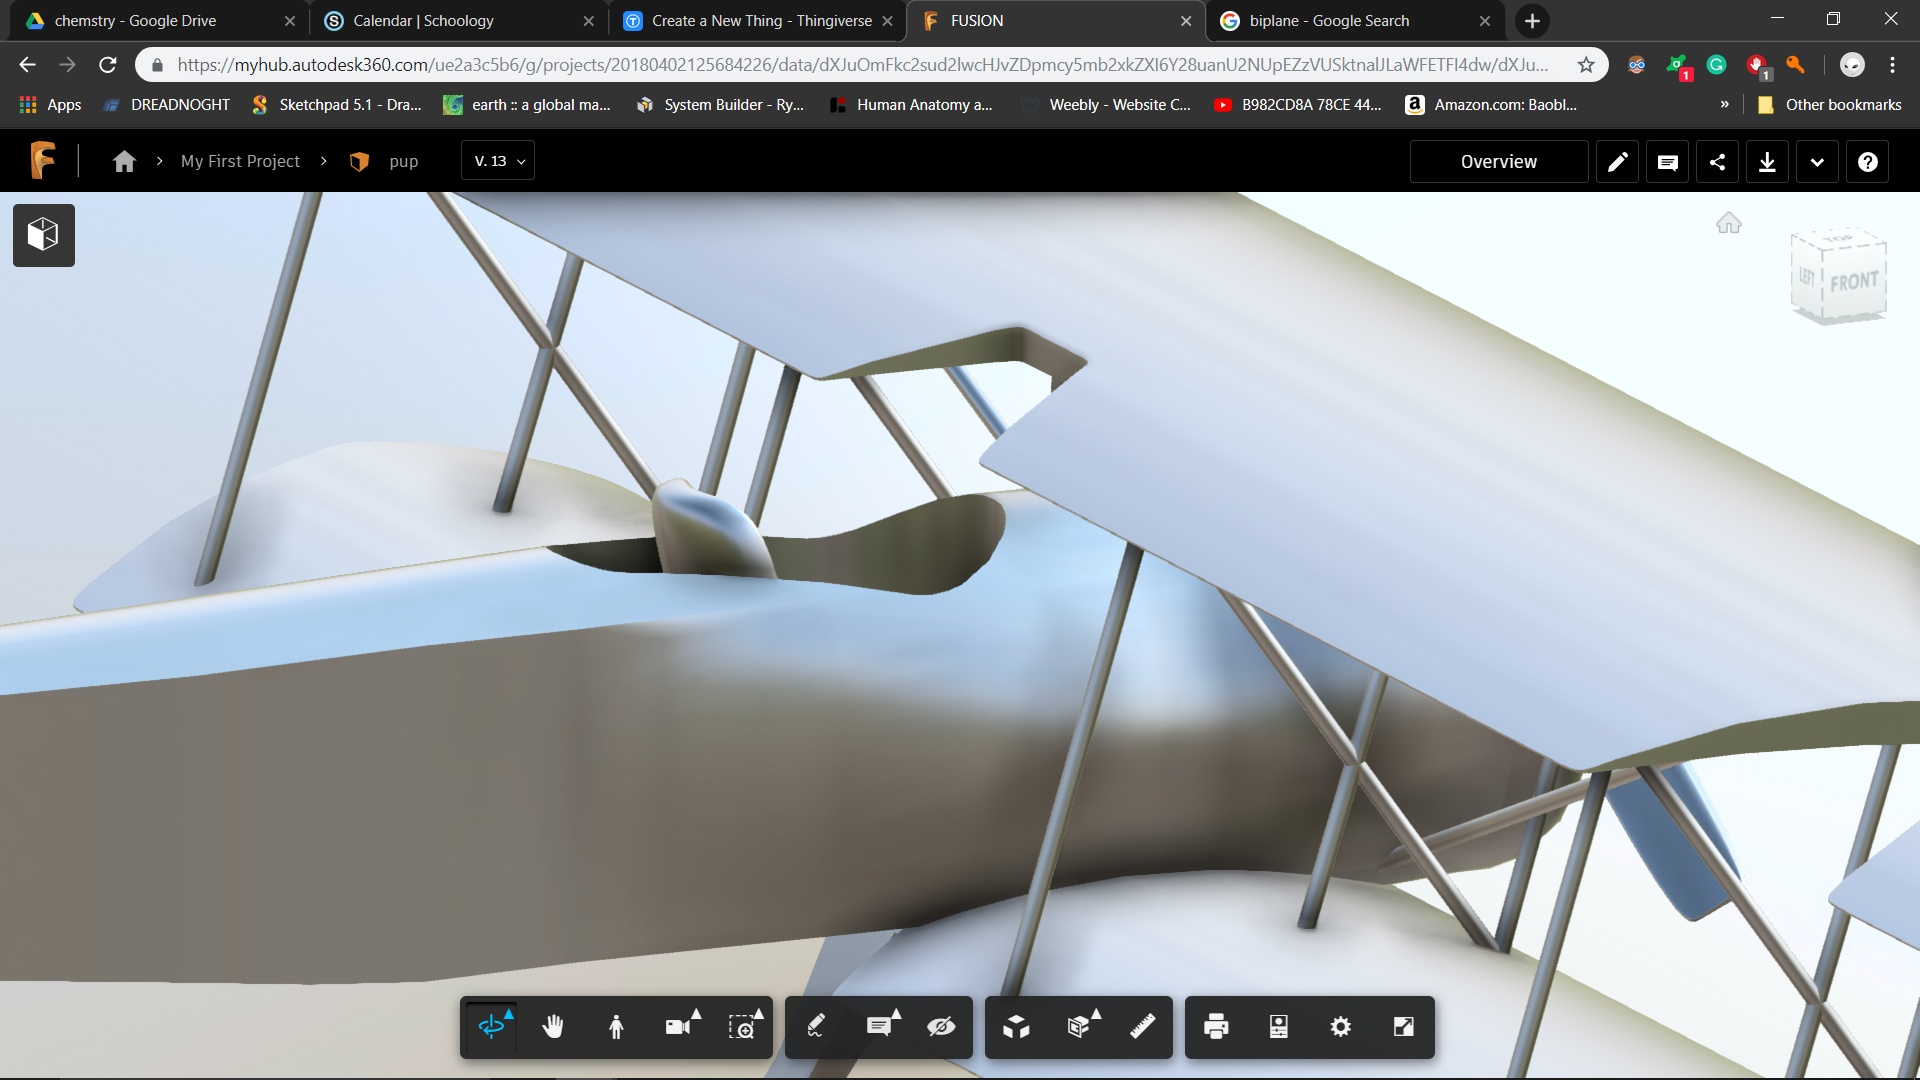1920x1080 pixels.
Task: Click the Share icon
Action: pos(1718,162)
